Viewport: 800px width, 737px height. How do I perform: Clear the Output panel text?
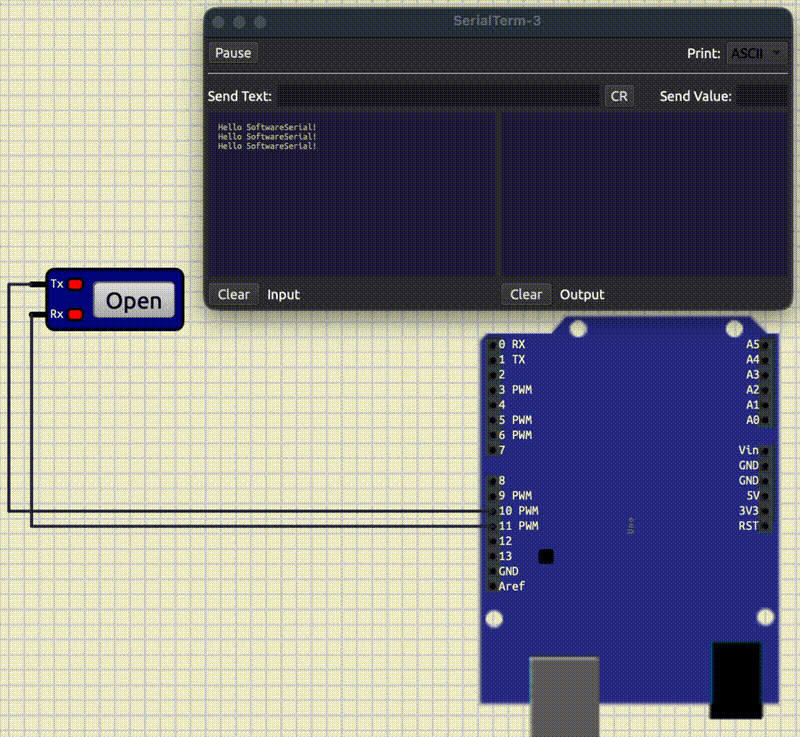tap(526, 294)
